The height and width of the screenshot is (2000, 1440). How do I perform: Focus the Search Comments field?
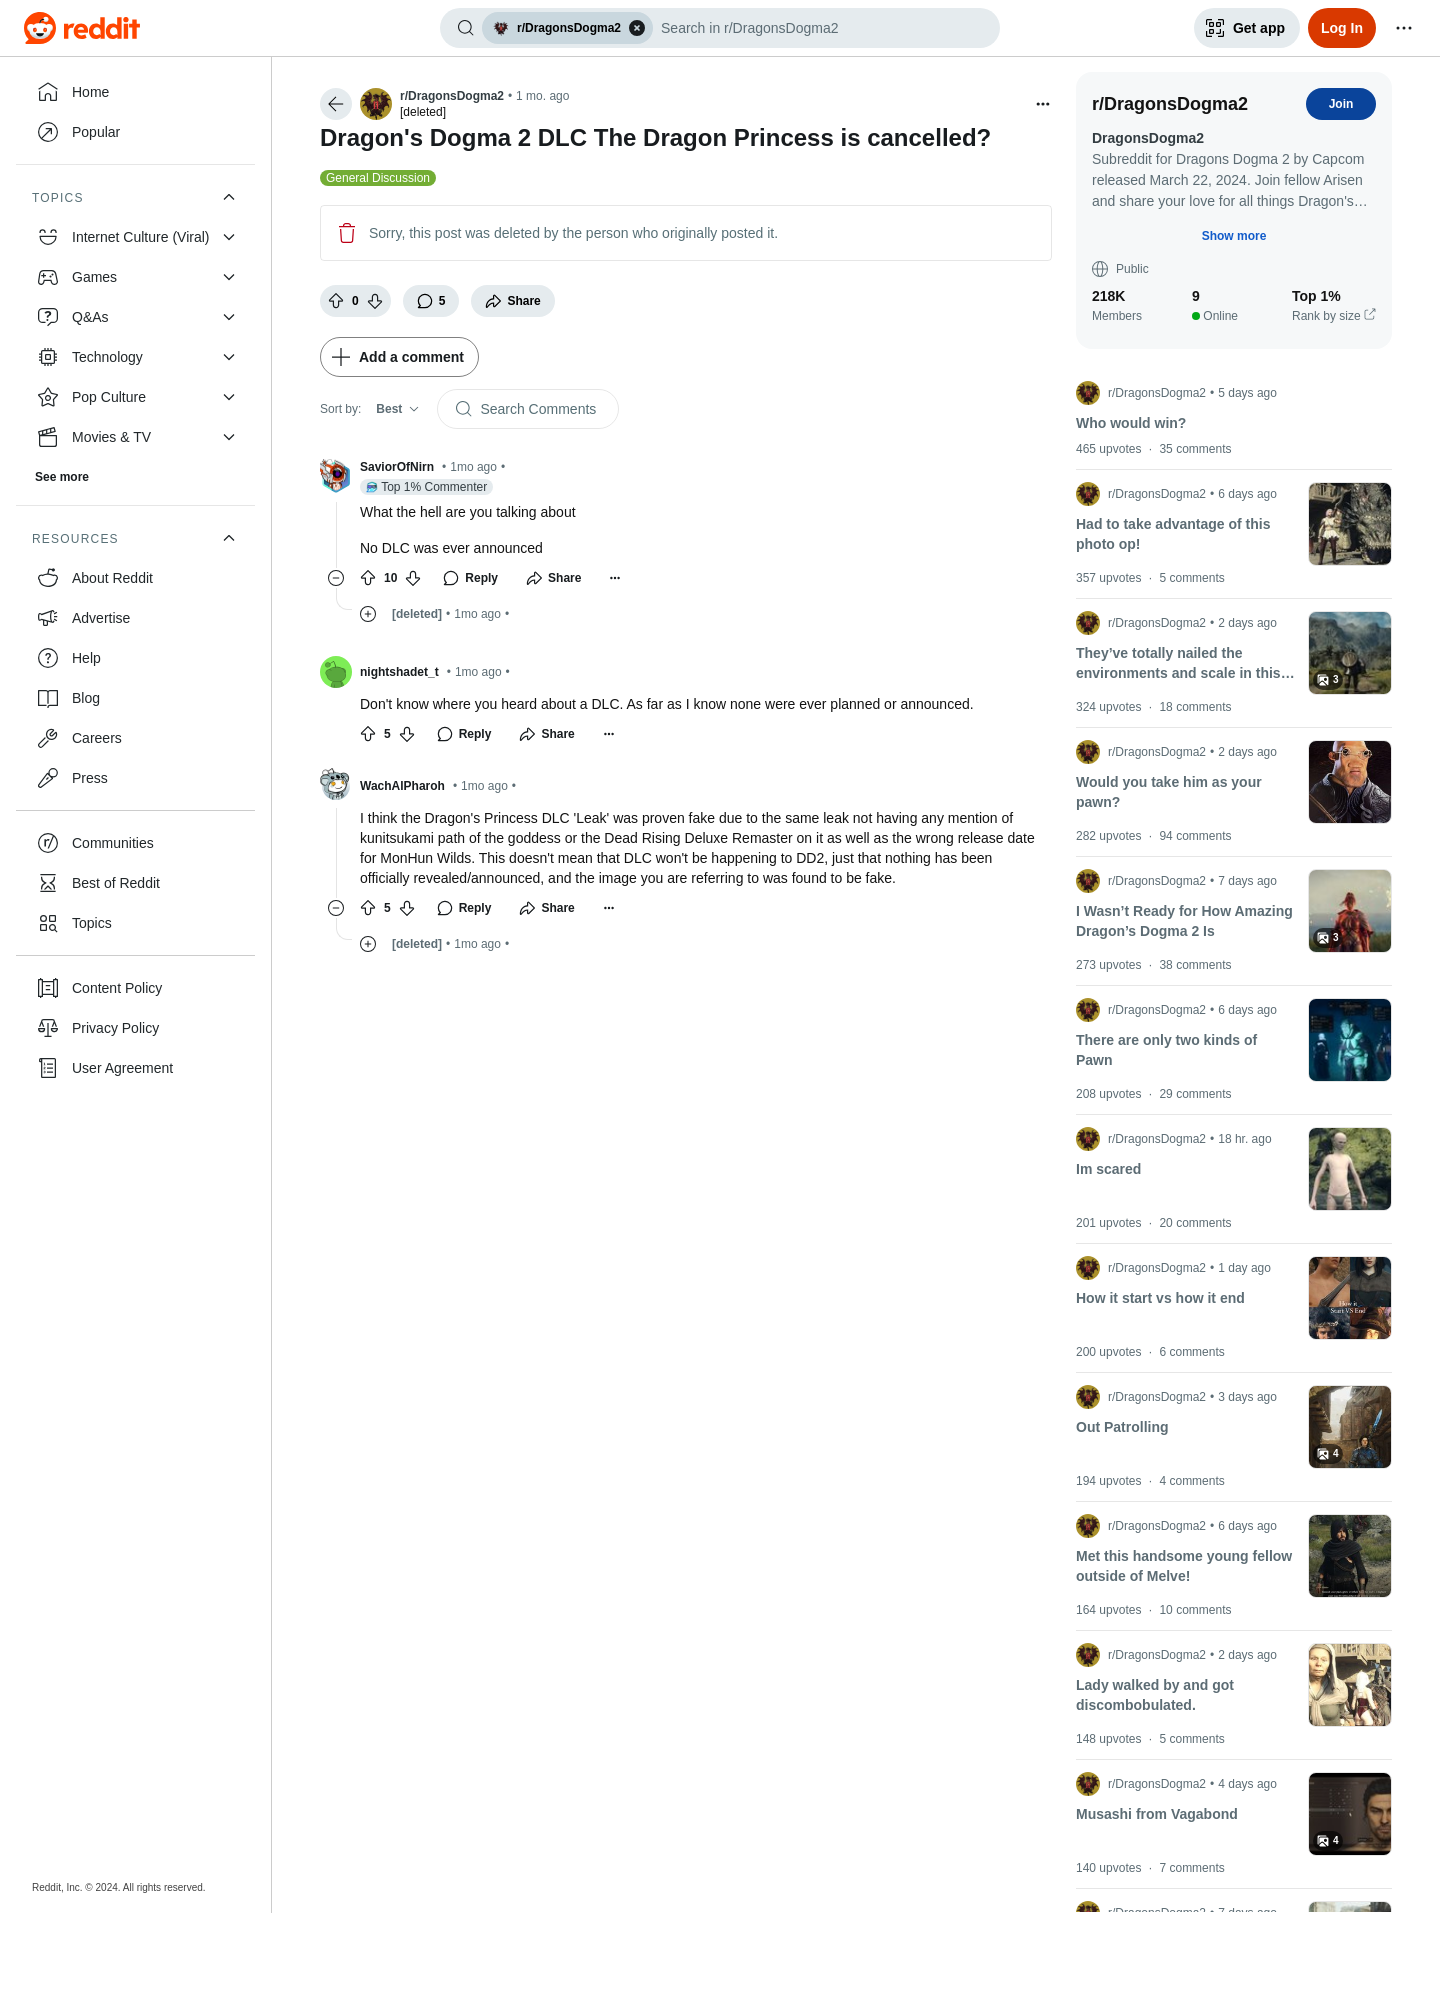click(x=527, y=409)
